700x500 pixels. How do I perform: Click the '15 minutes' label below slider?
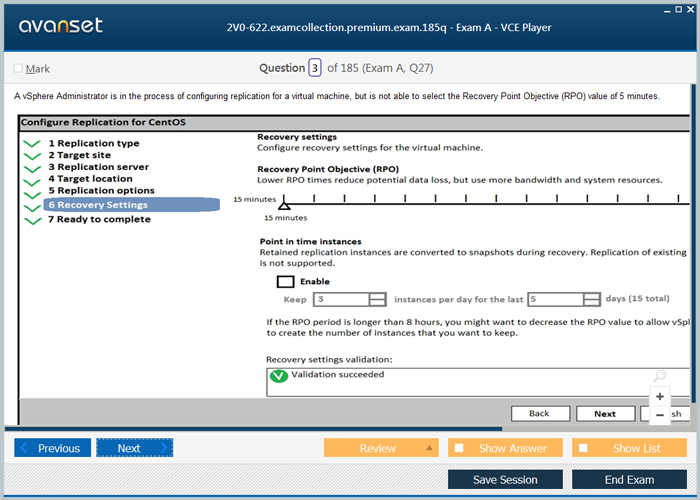click(286, 218)
